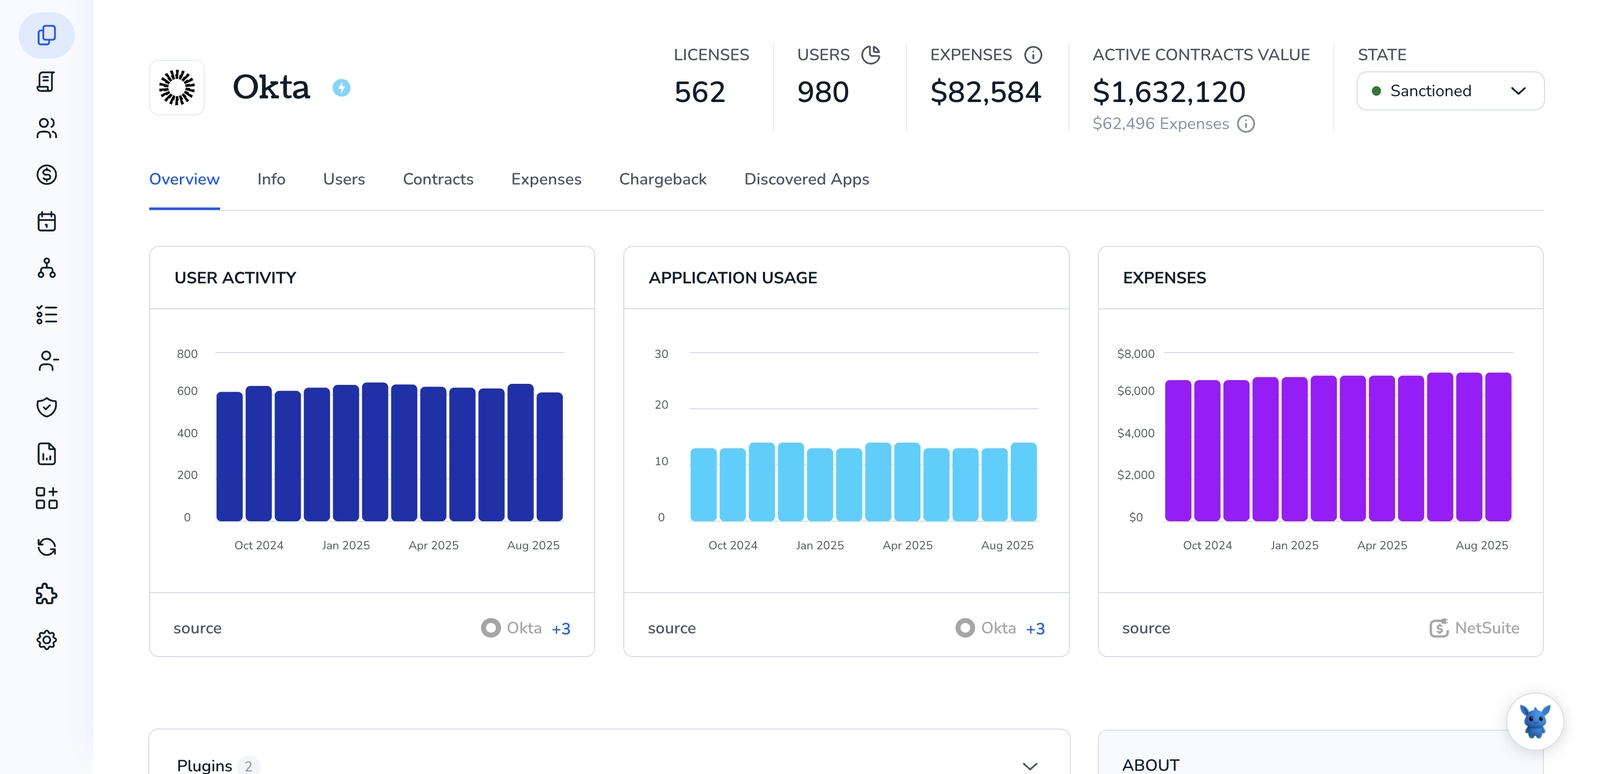Open the puzzle piece plugins sidebar icon
Screen dimensions: 1600x774
46,594
